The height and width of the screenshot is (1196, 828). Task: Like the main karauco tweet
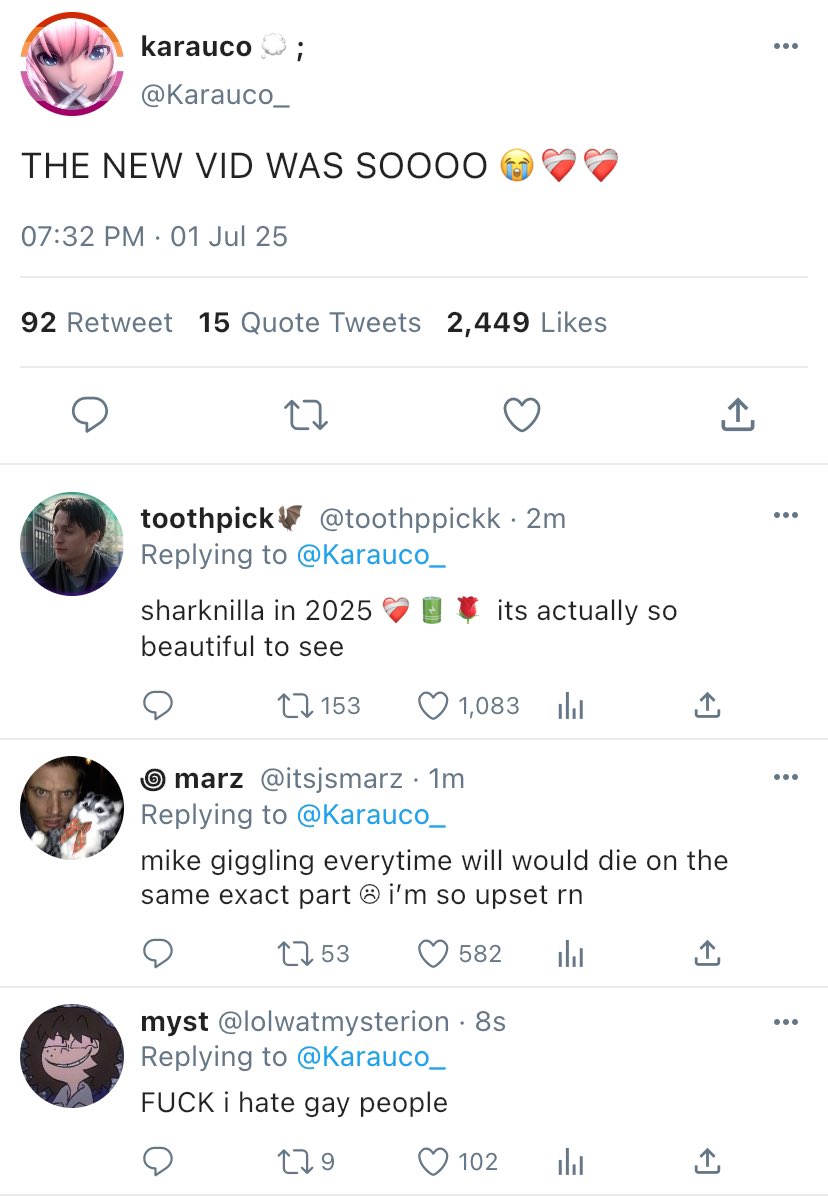(521, 415)
